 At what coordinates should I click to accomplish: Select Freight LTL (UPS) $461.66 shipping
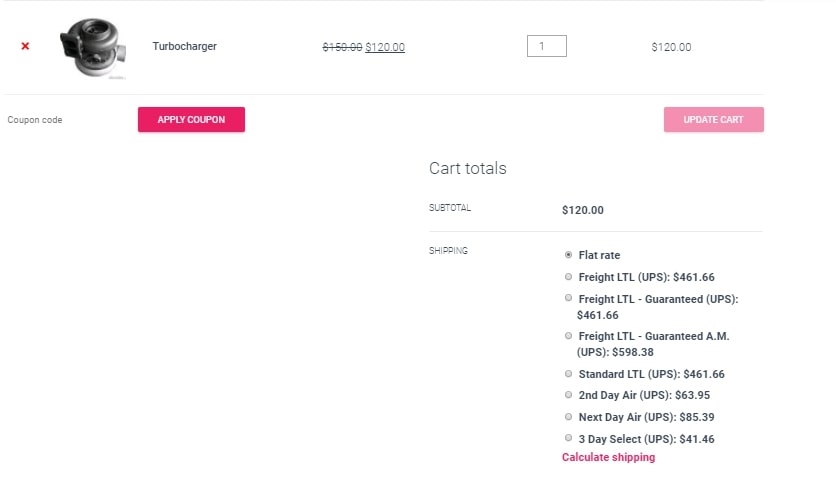click(x=568, y=277)
